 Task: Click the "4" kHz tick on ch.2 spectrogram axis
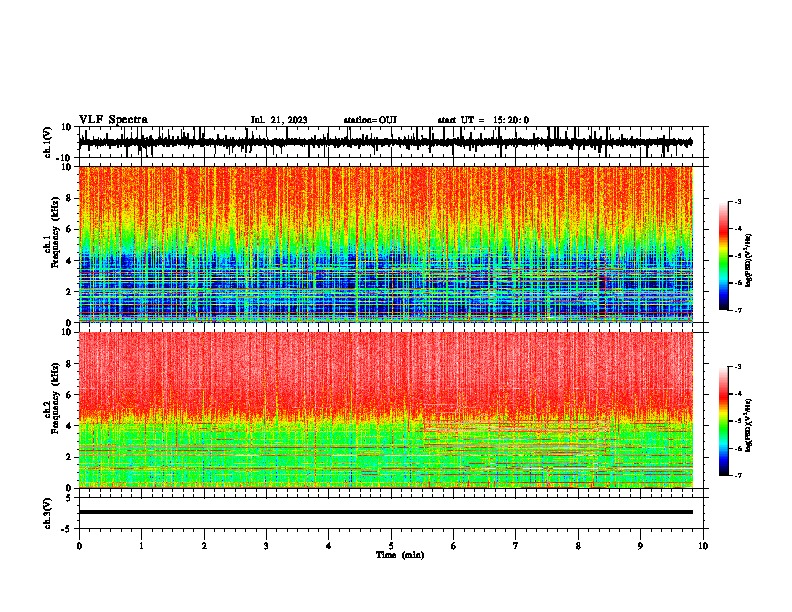pos(69,426)
